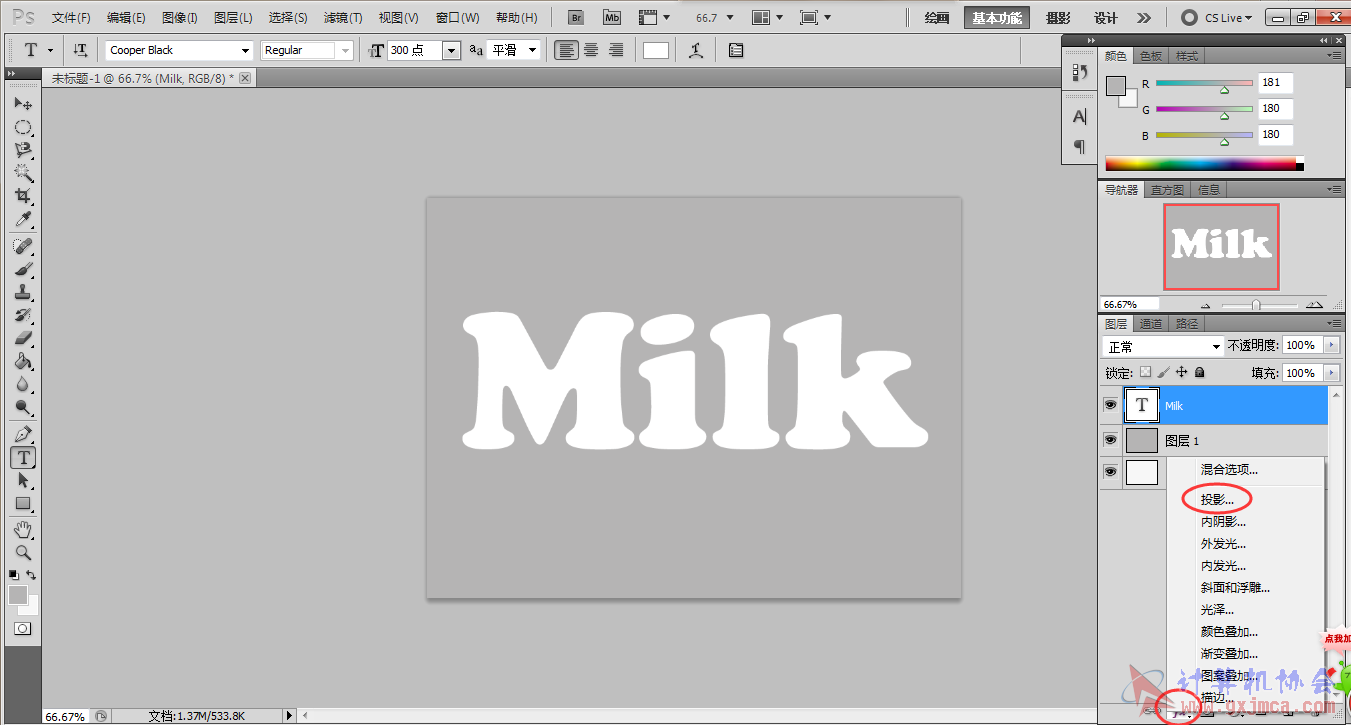The width and height of the screenshot is (1351, 725).
Task: Open the 滤镜(T) menu
Action: coord(343,18)
